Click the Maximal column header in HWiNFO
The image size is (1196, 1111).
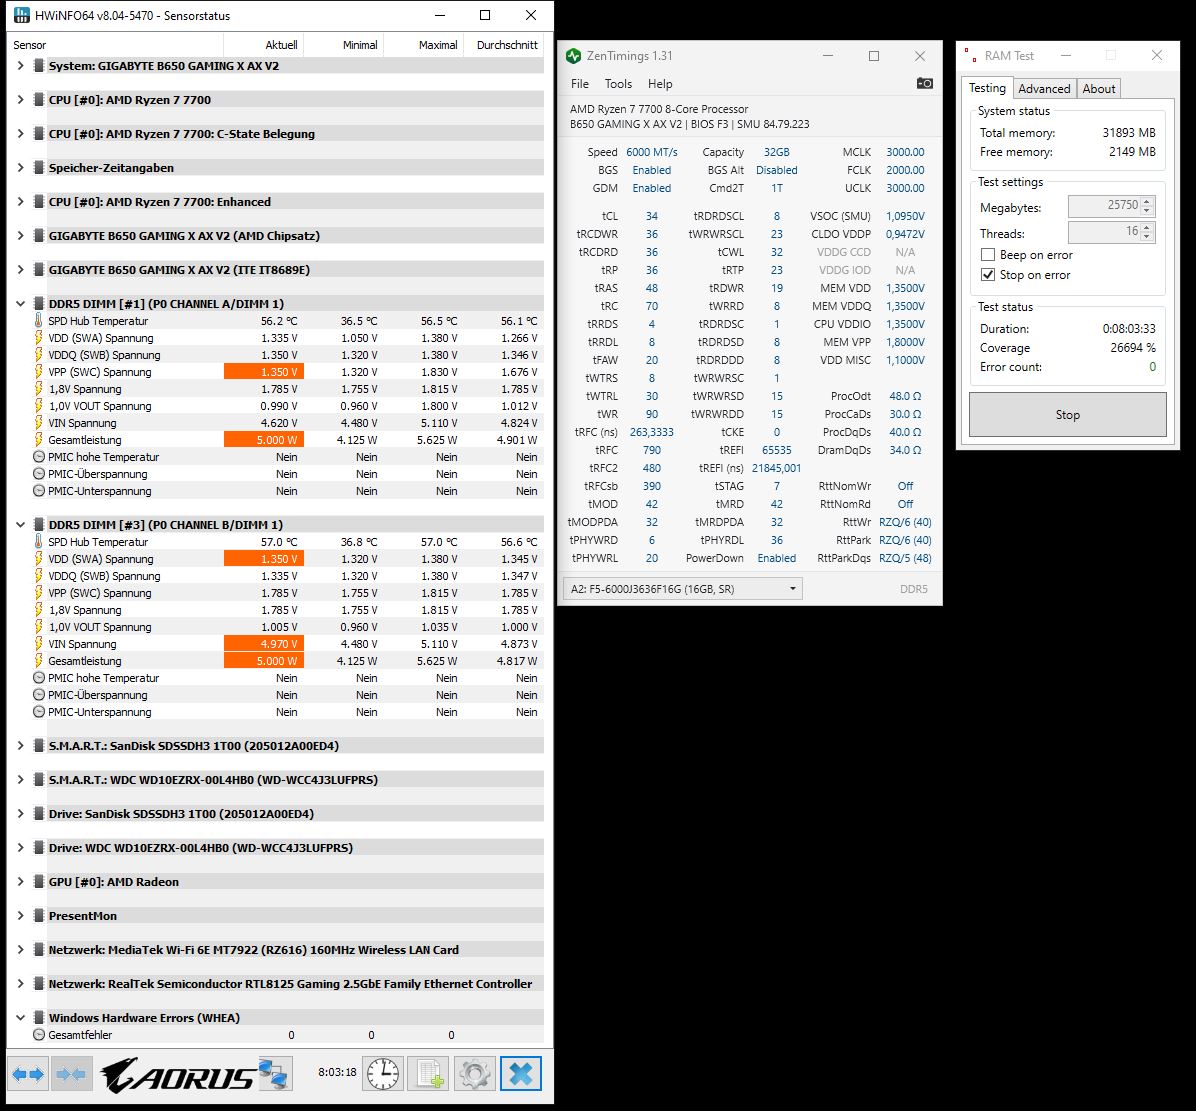click(x=424, y=45)
